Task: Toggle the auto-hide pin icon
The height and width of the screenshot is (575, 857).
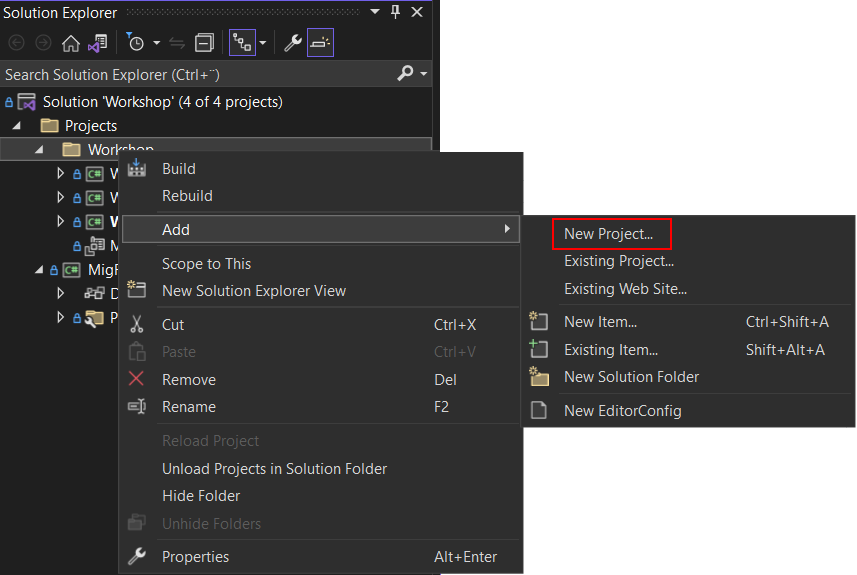Action: pyautogui.click(x=396, y=11)
